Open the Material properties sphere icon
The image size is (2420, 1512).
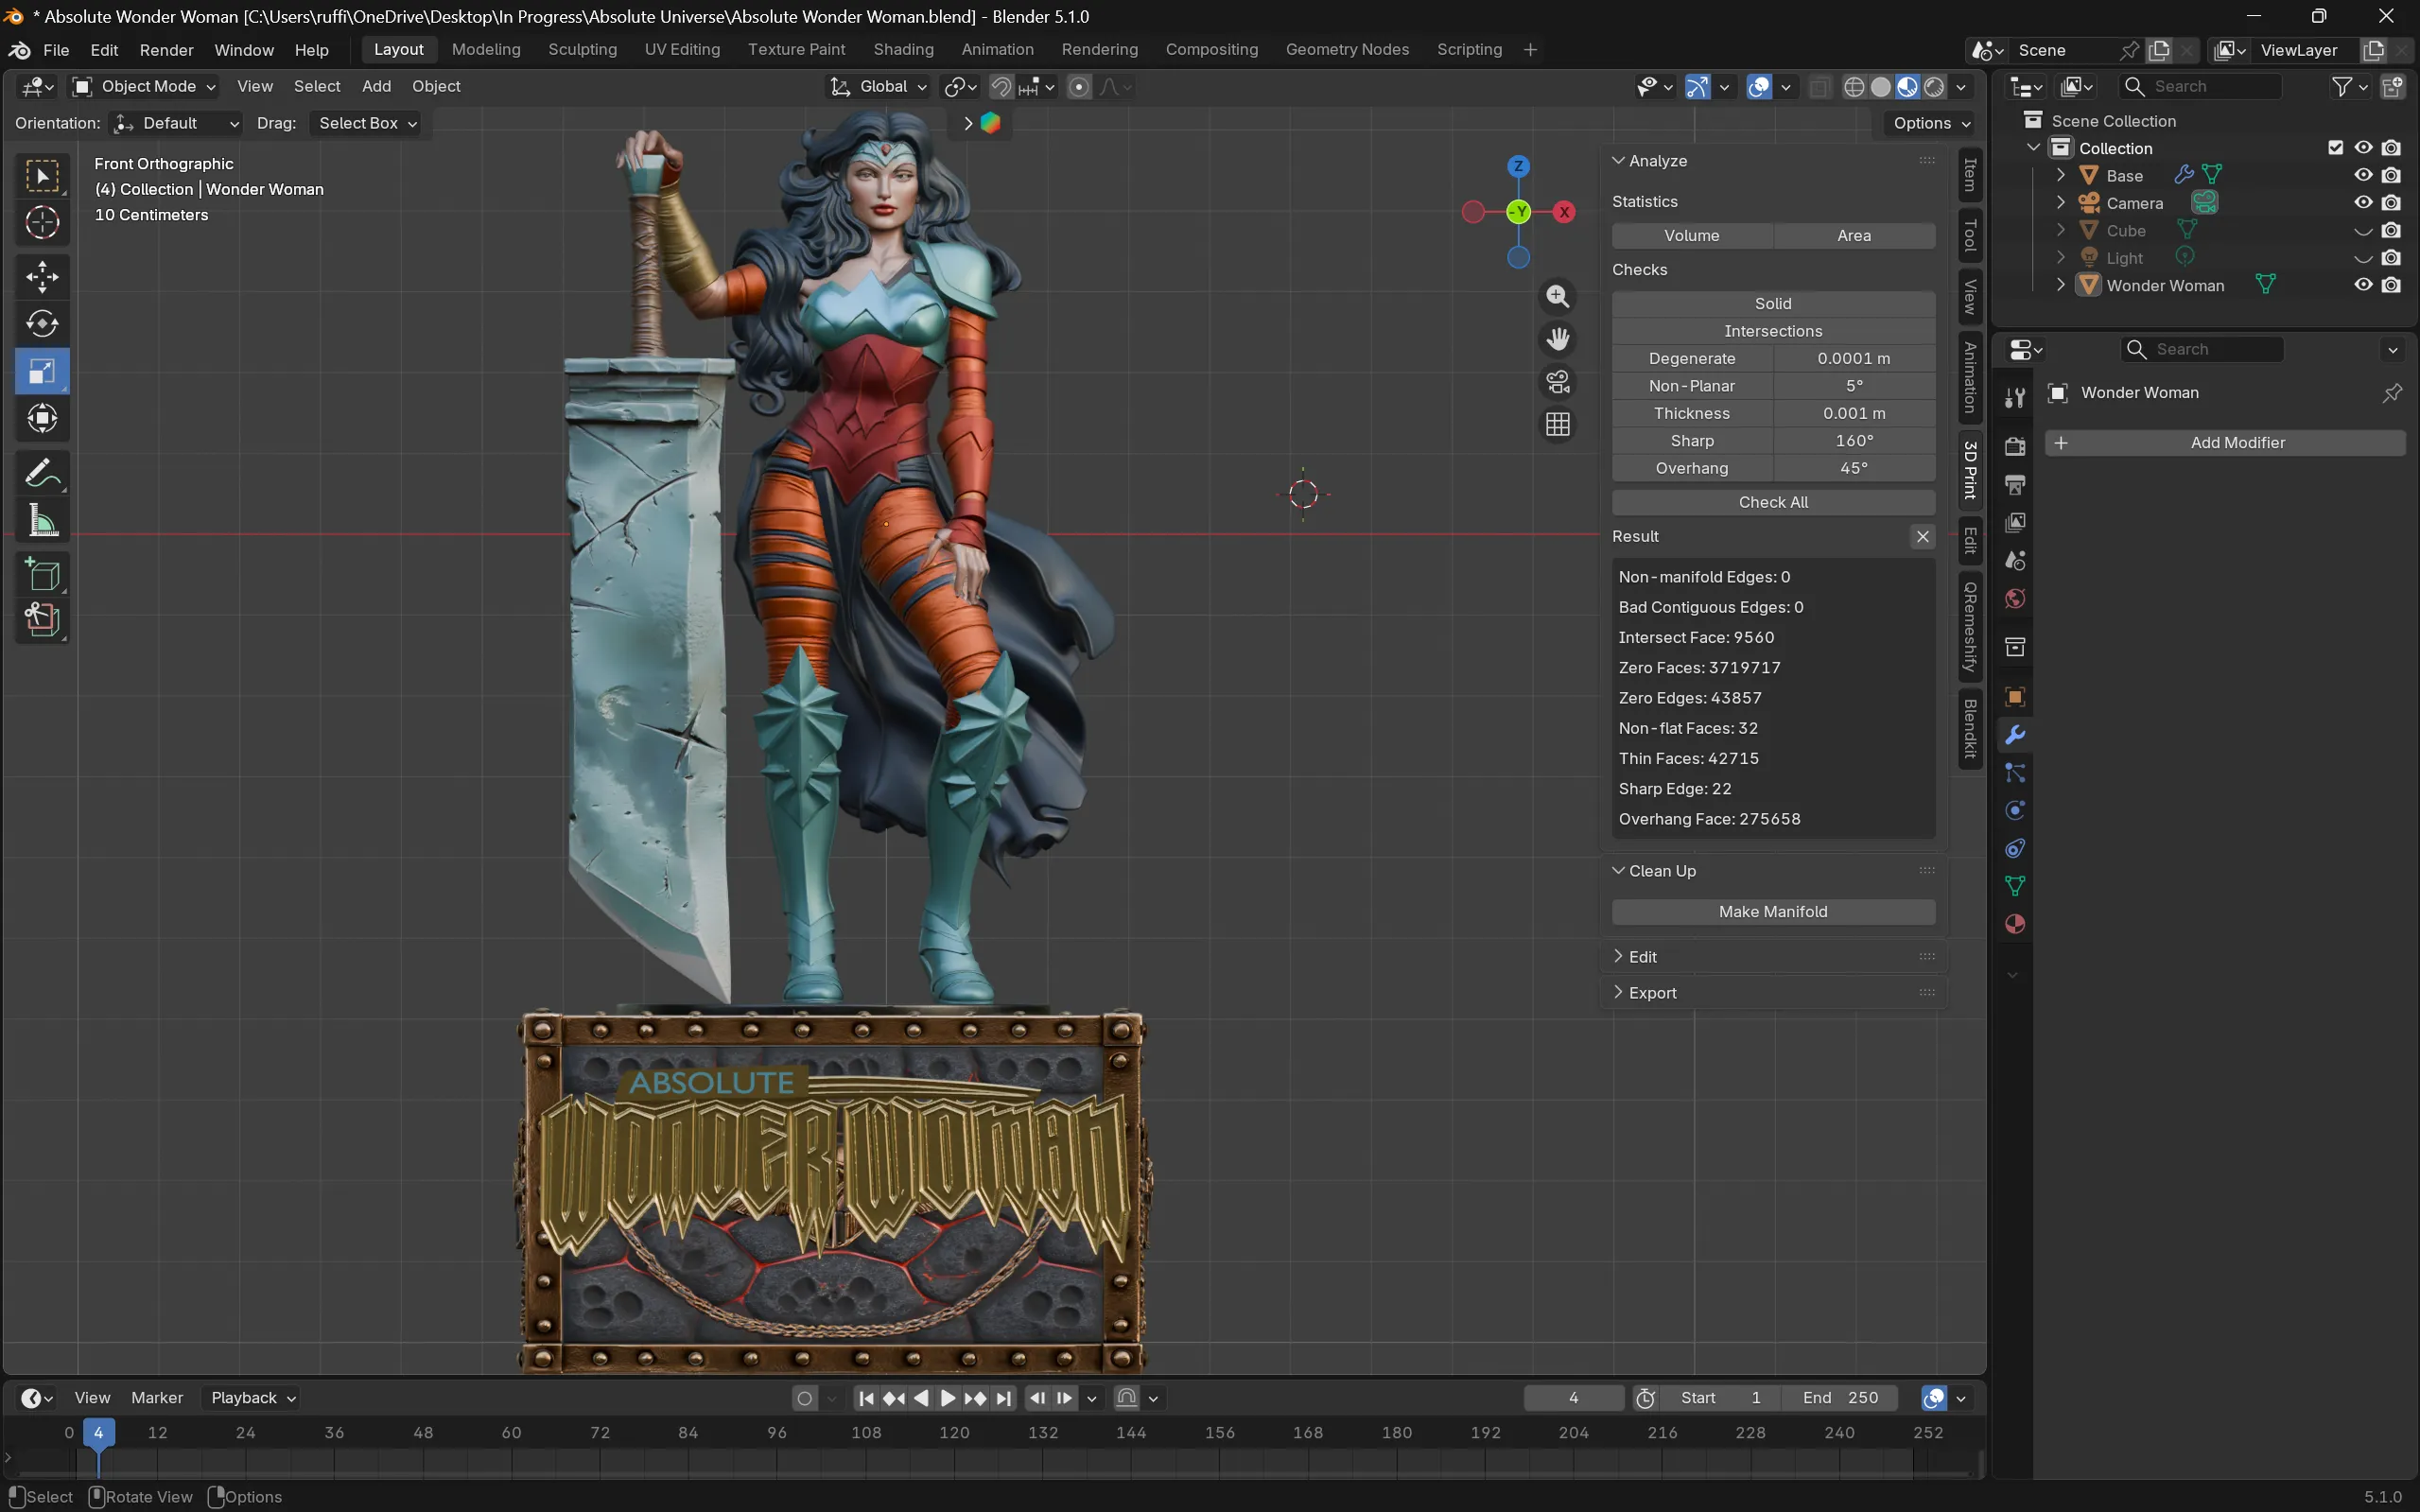[x=2015, y=924]
